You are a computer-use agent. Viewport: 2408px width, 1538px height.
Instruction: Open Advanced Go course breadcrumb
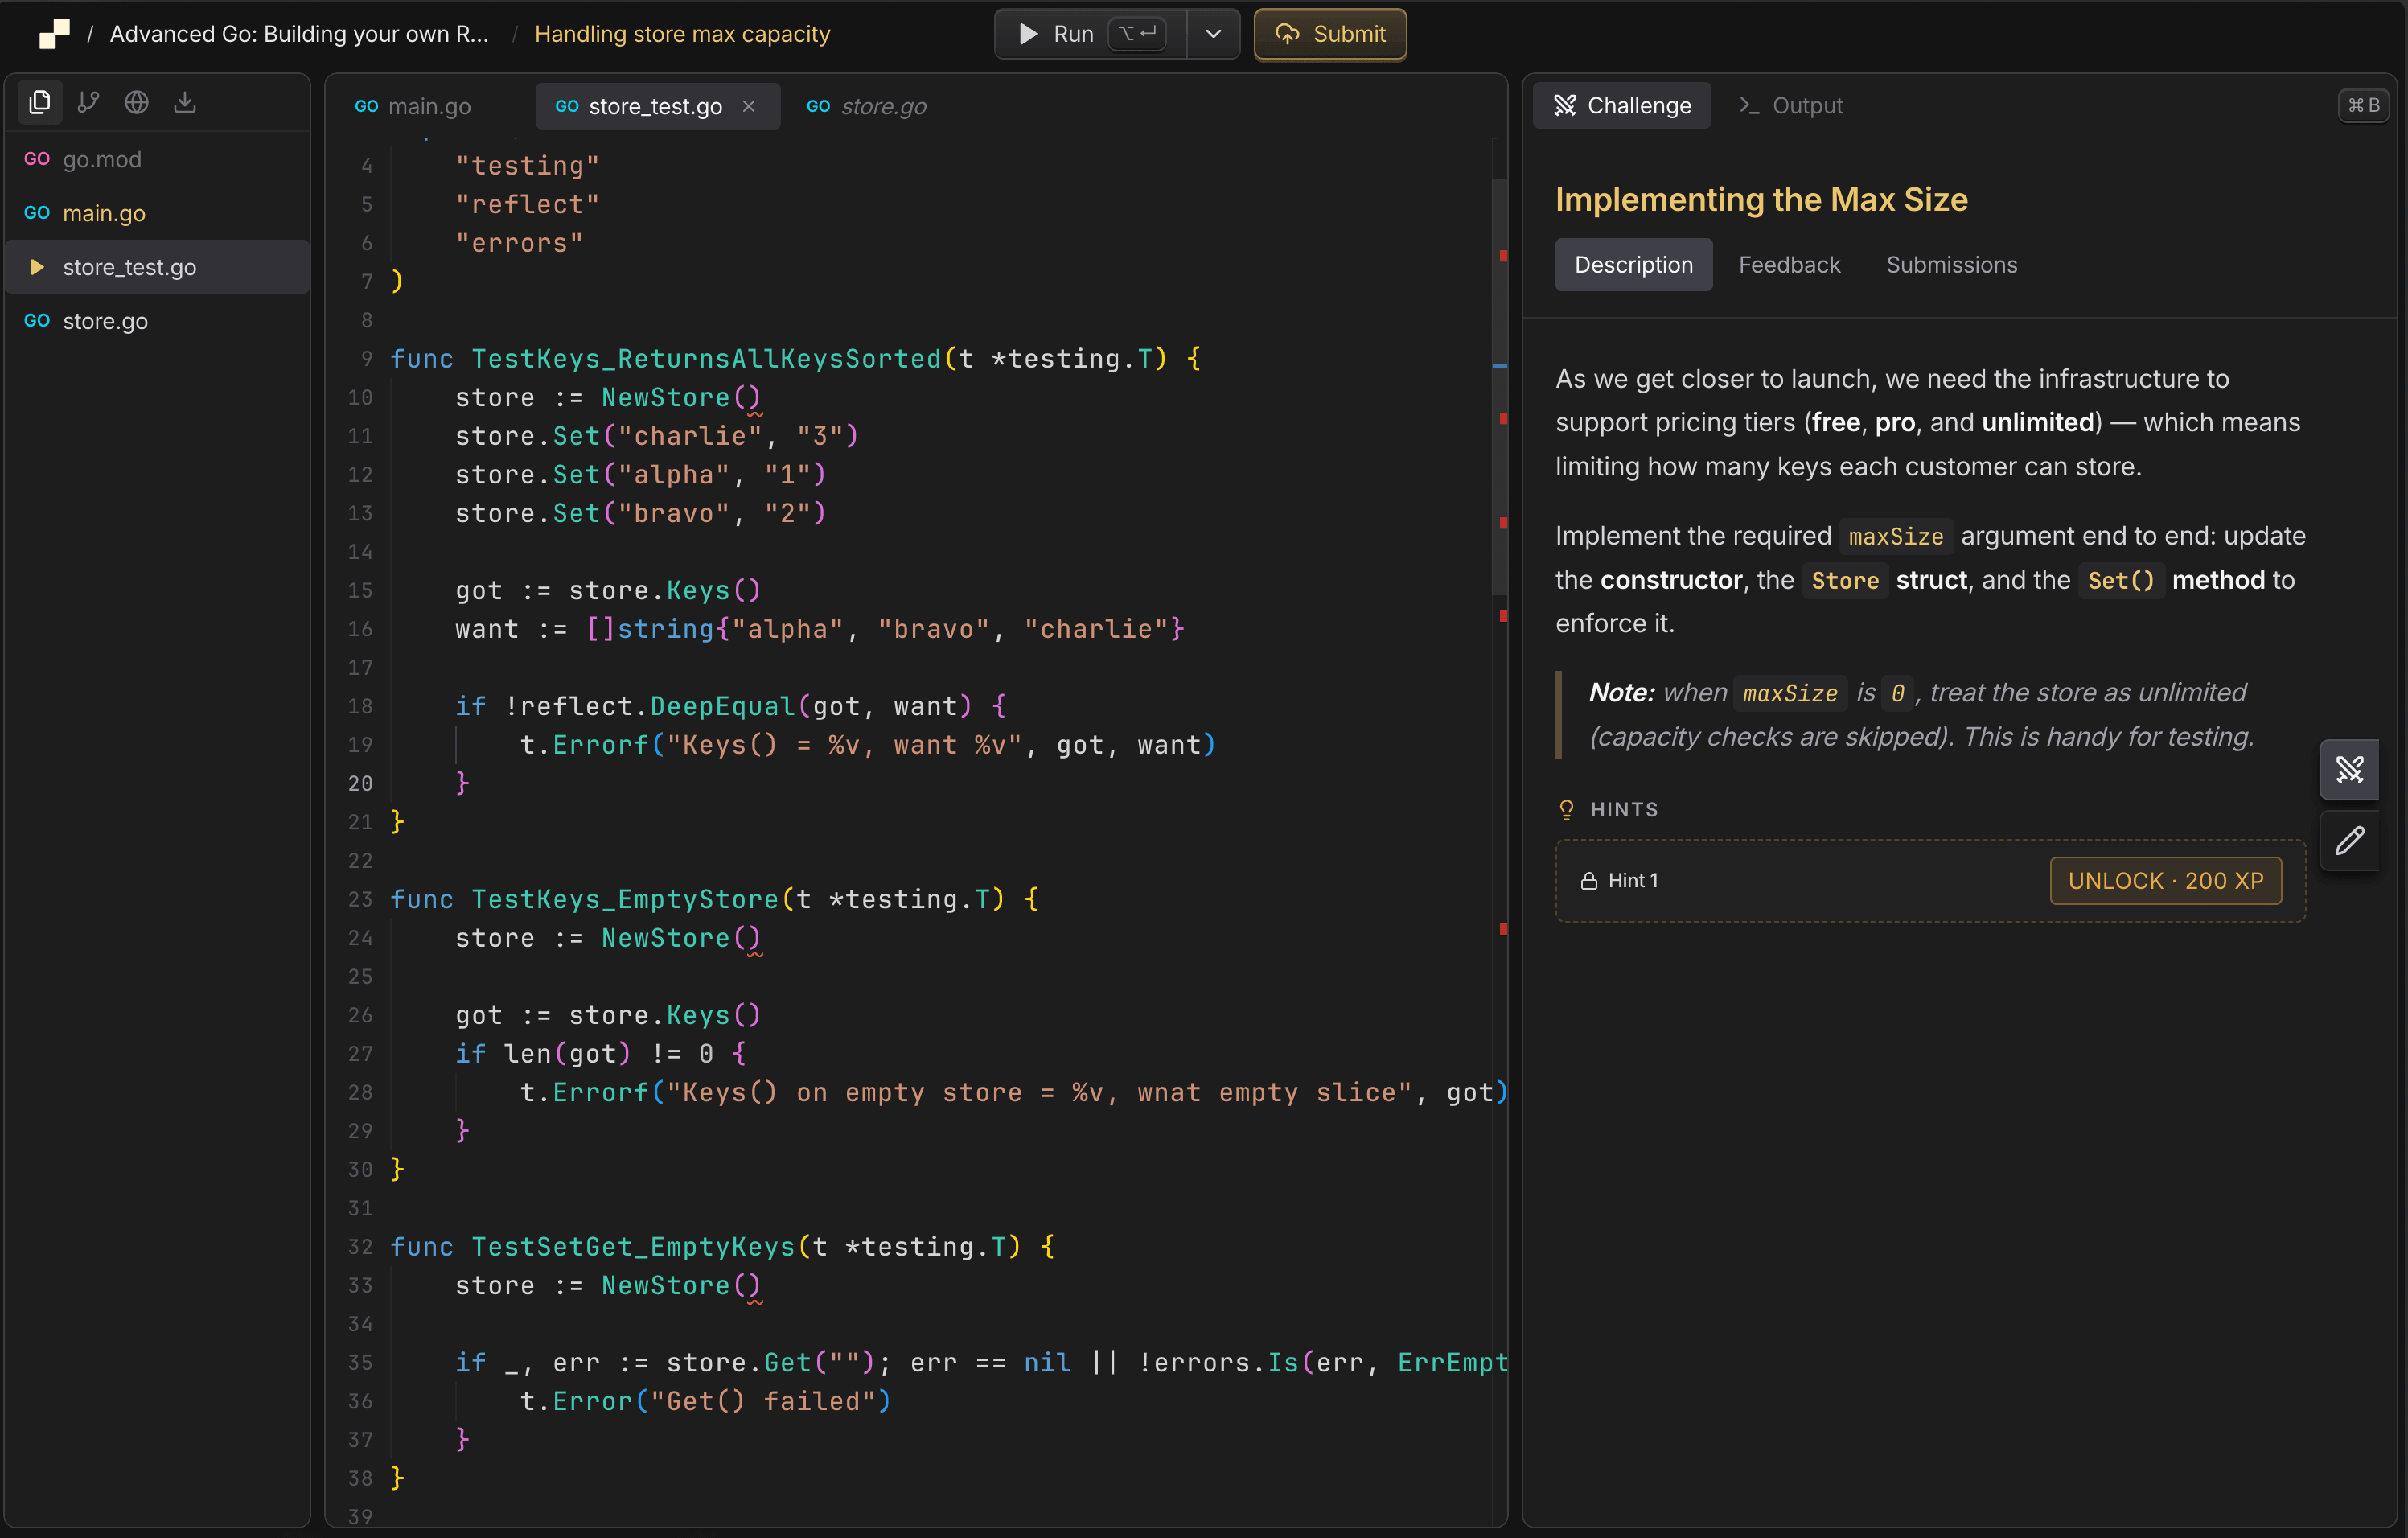click(299, 34)
